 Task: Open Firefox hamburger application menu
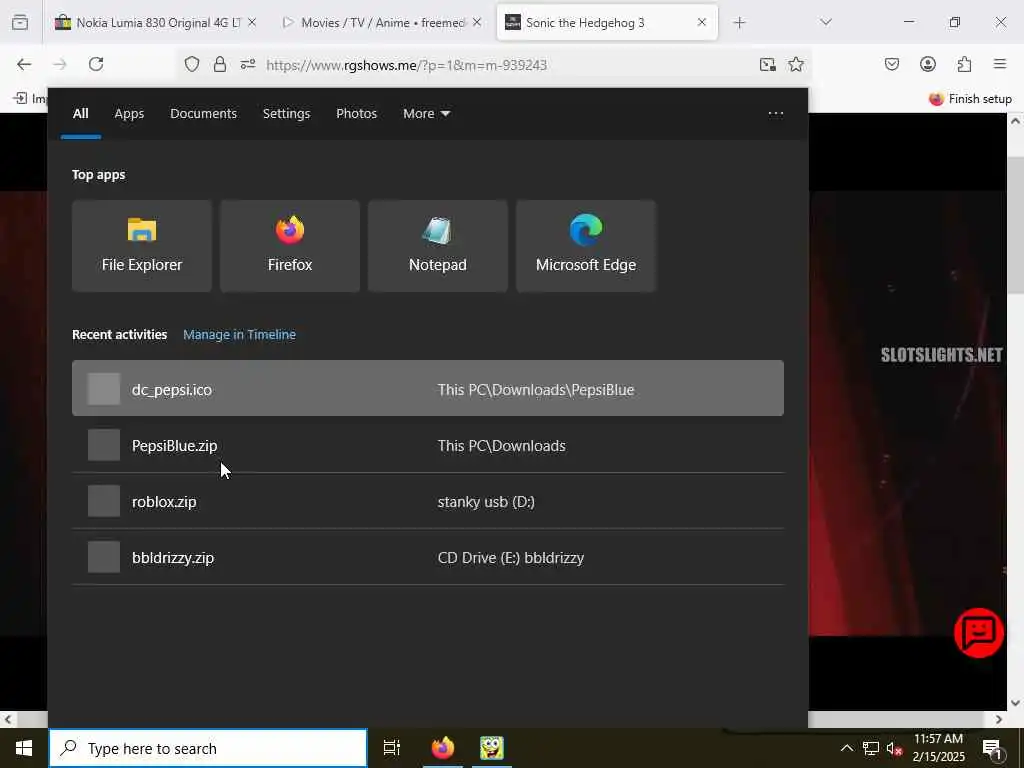[x=1000, y=64]
